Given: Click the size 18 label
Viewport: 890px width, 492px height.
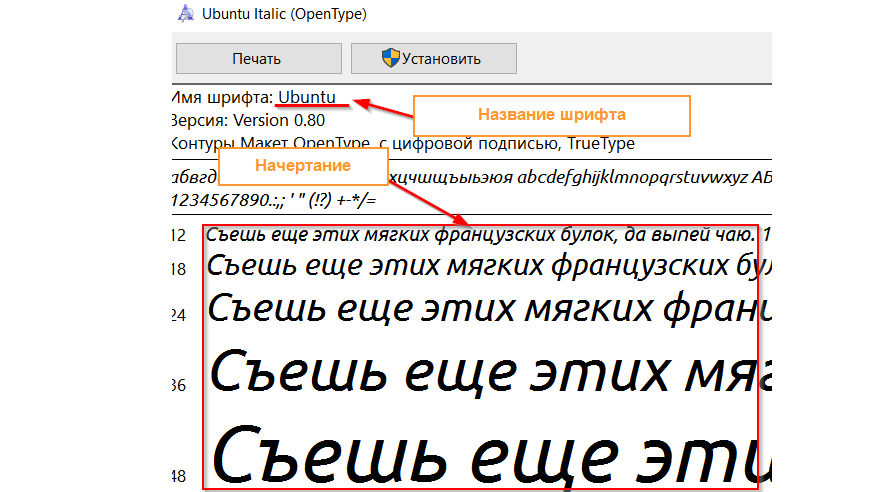Looking at the screenshot, I should click(179, 269).
